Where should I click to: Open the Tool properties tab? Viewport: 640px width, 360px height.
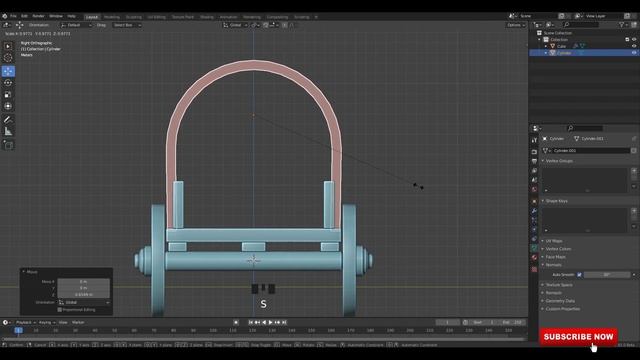point(534,140)
